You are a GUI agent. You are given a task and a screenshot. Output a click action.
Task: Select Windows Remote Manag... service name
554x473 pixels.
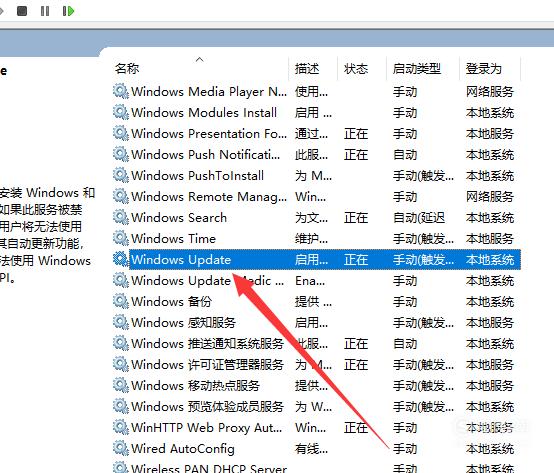click(x=209, y=197)
